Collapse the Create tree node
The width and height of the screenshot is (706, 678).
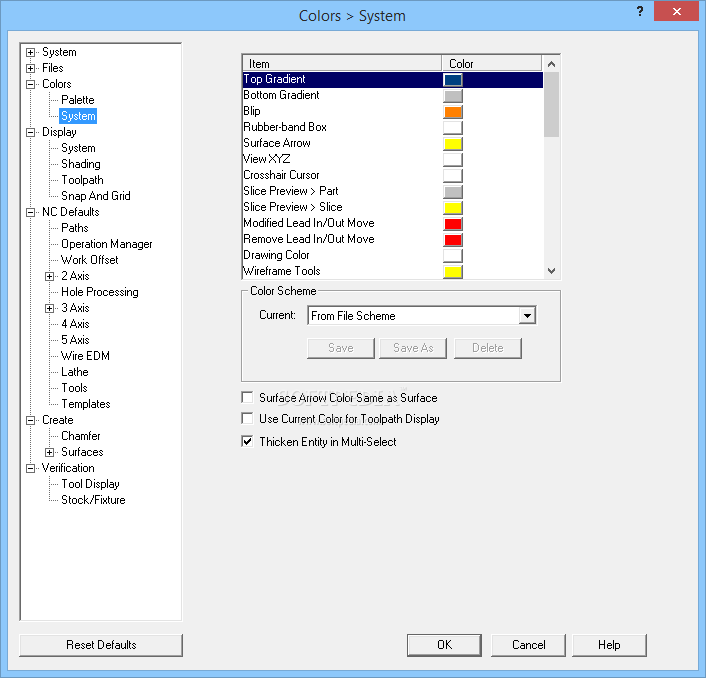coord(31,420)
